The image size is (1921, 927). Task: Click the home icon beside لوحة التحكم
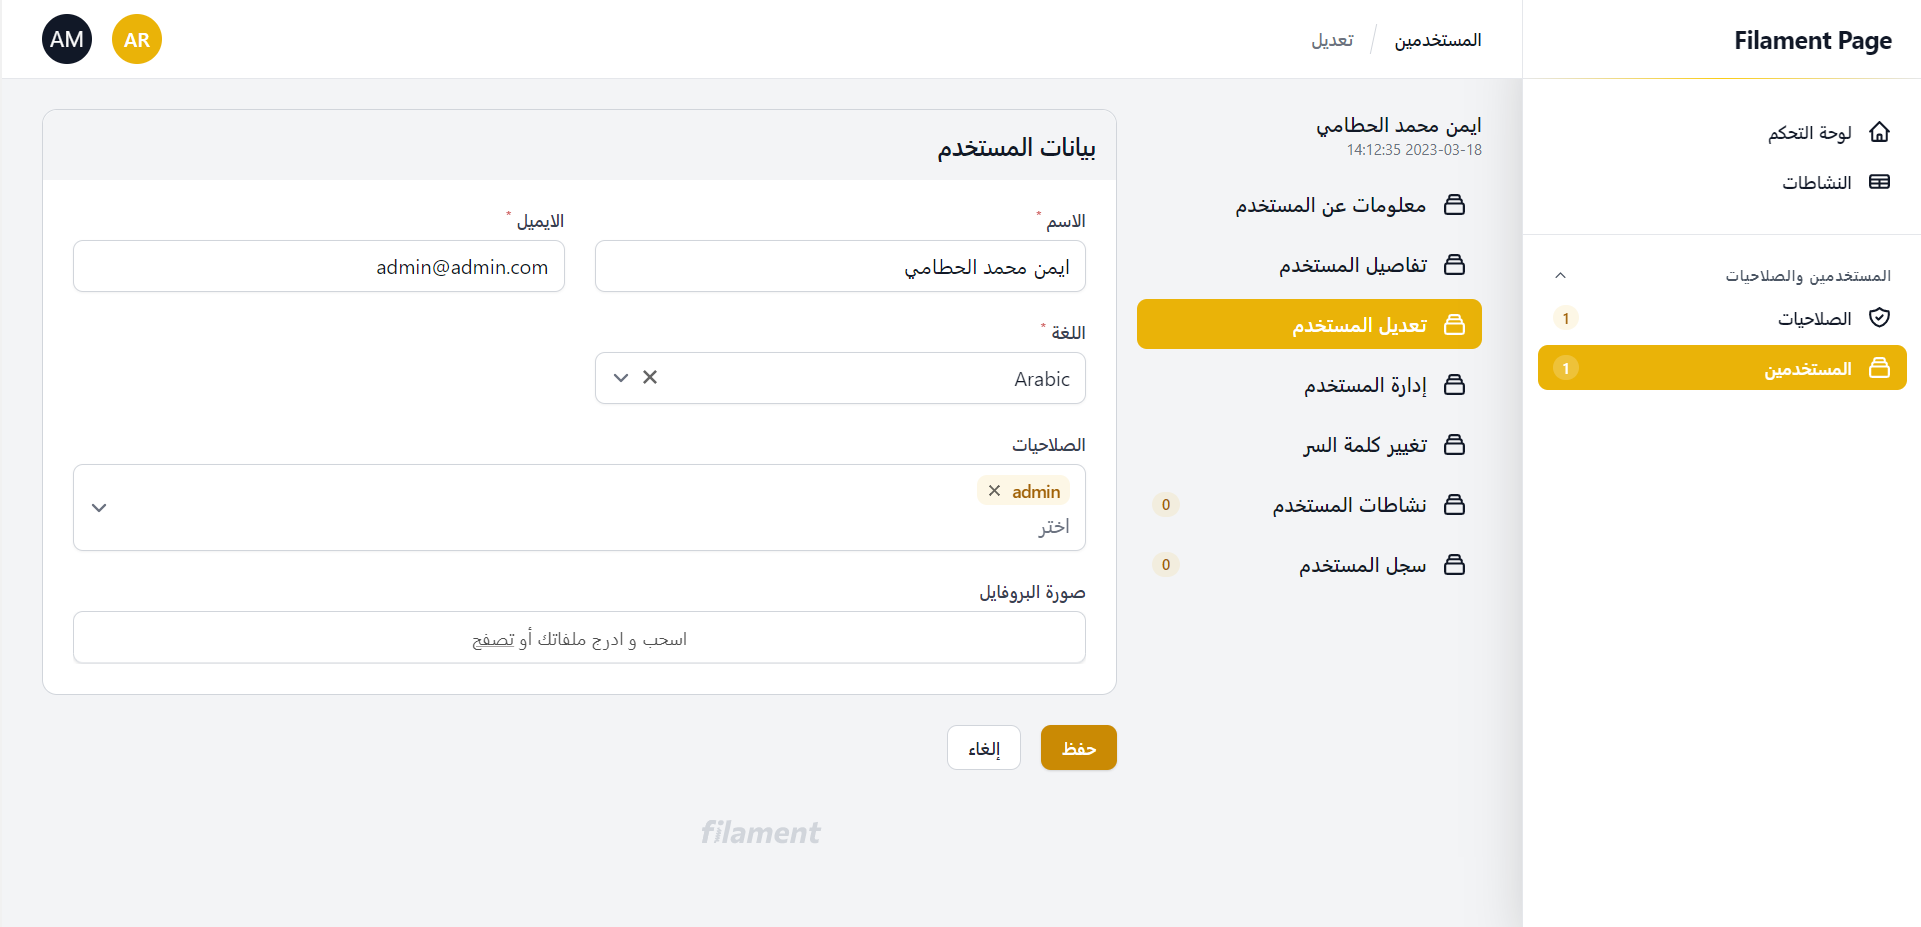click(x=1879, y=132)
